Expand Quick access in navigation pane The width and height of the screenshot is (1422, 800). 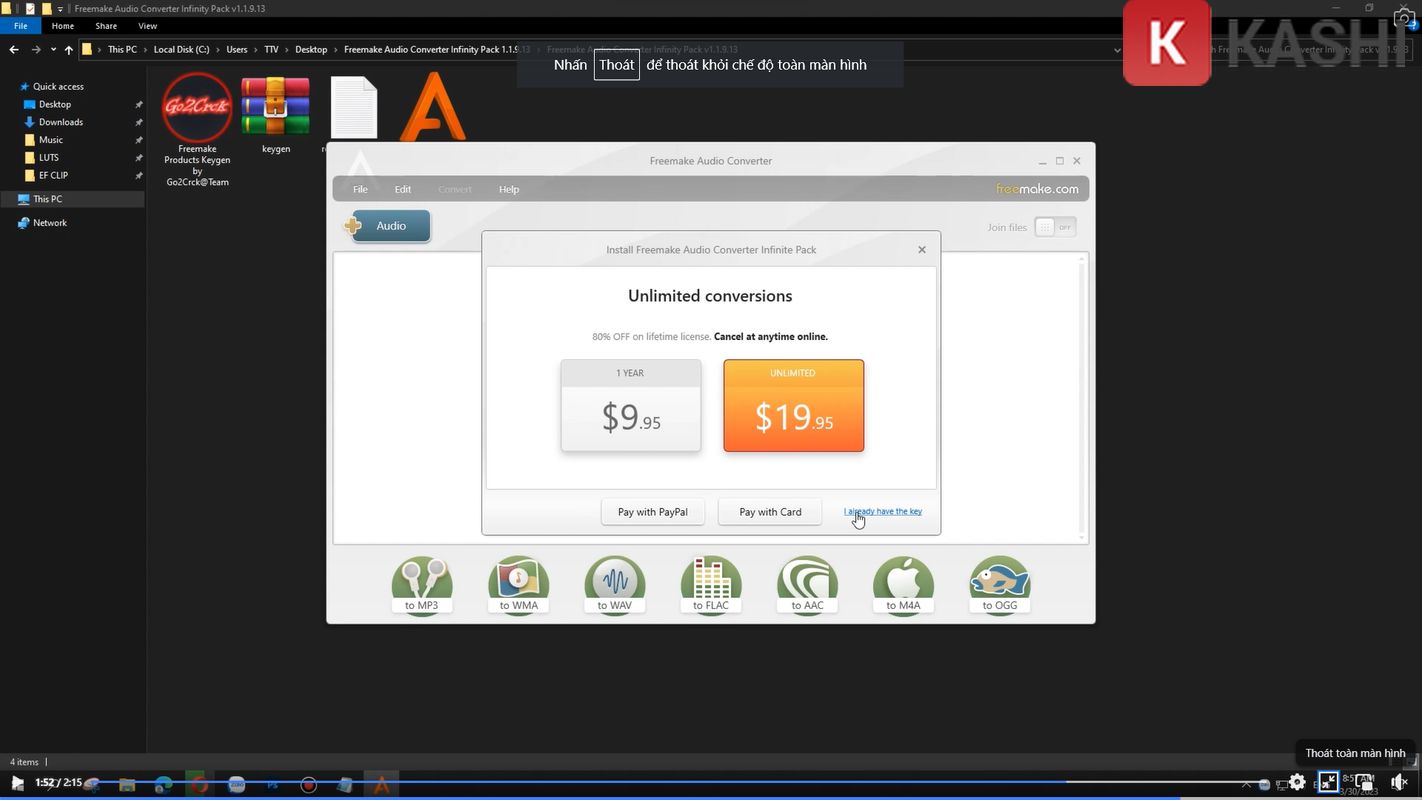[10, 87]
